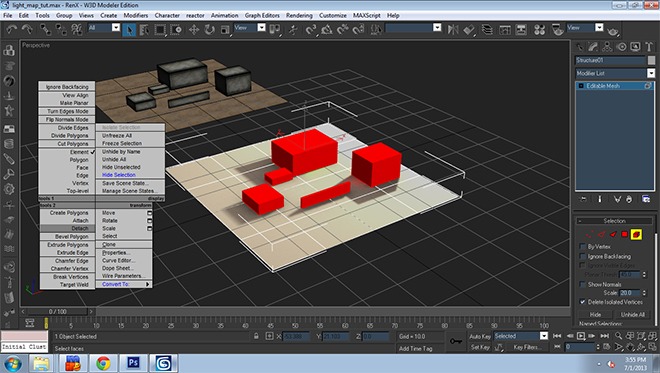Enable the Show Normals checkbox

583,284
